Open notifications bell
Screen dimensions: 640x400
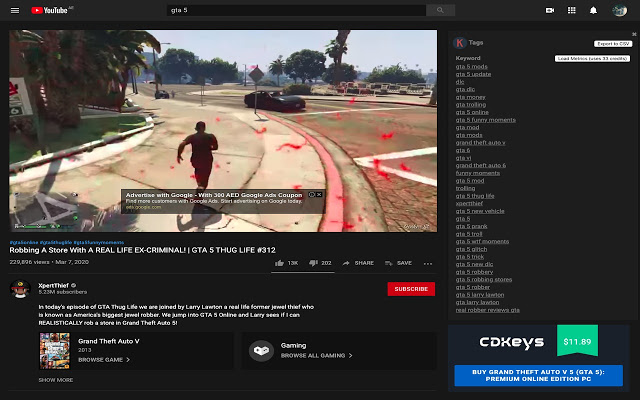(593, 10)
